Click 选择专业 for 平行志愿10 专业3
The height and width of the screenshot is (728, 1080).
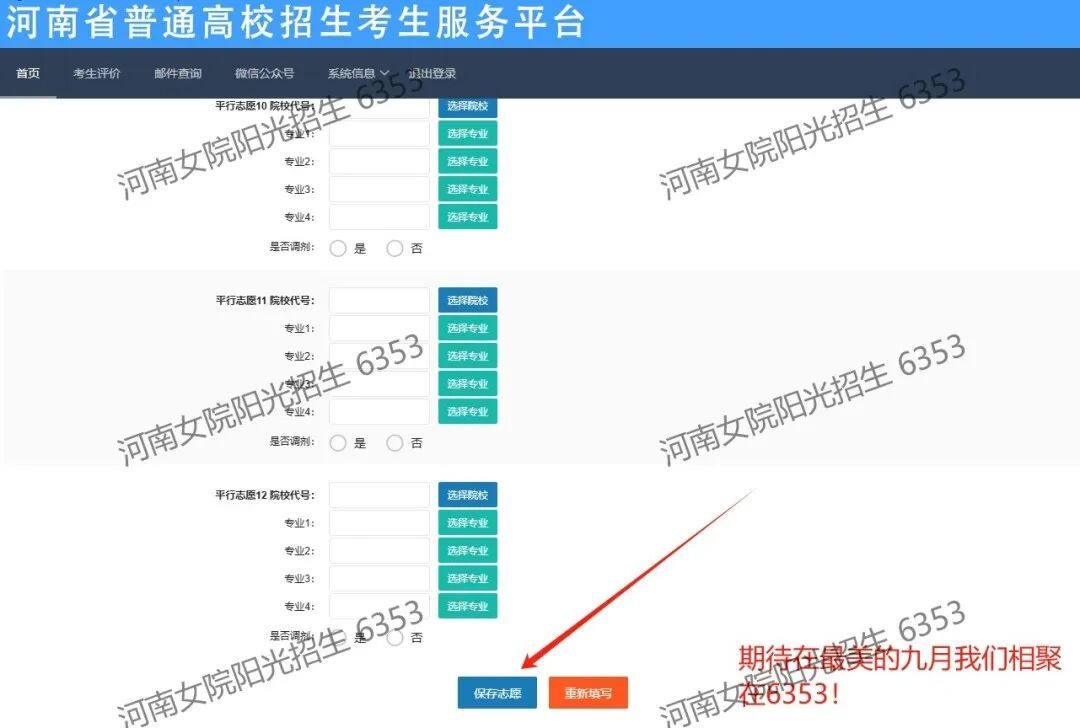click(x=467, y=189)
